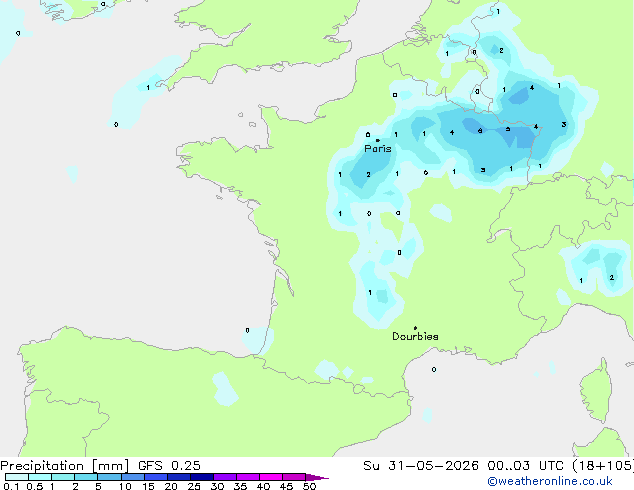Select the 0.1 mm lightest legend swatch
Screen dimensions: 634x490
tap(17, 477)
